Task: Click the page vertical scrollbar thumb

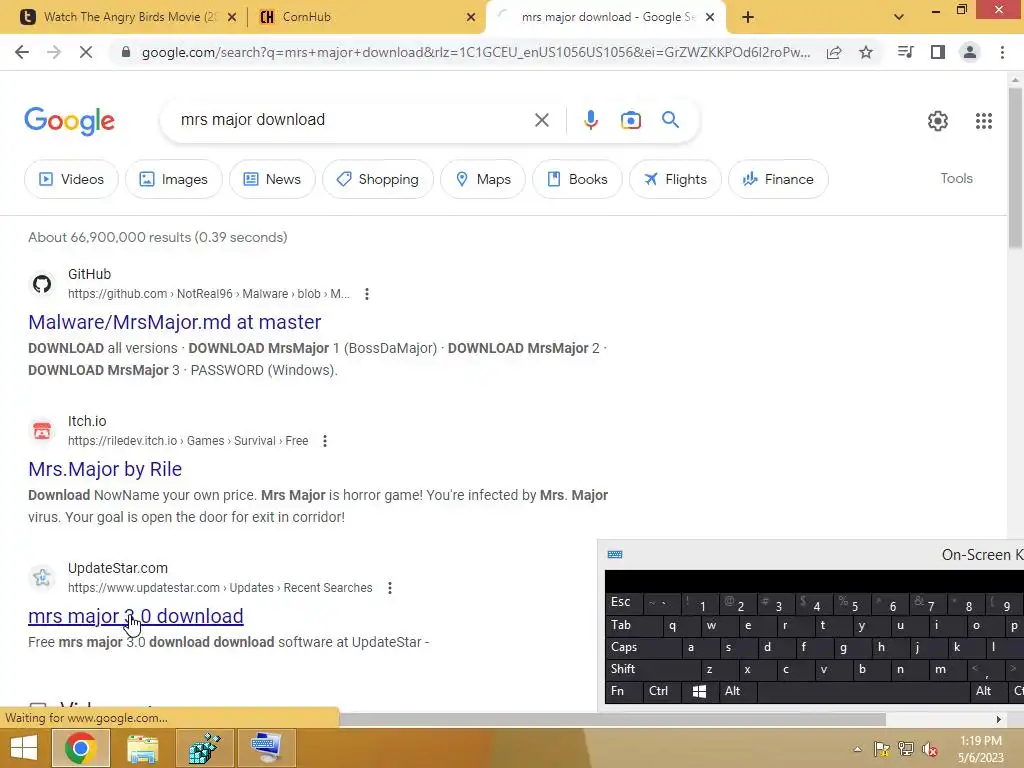Action: (1015, 167)
